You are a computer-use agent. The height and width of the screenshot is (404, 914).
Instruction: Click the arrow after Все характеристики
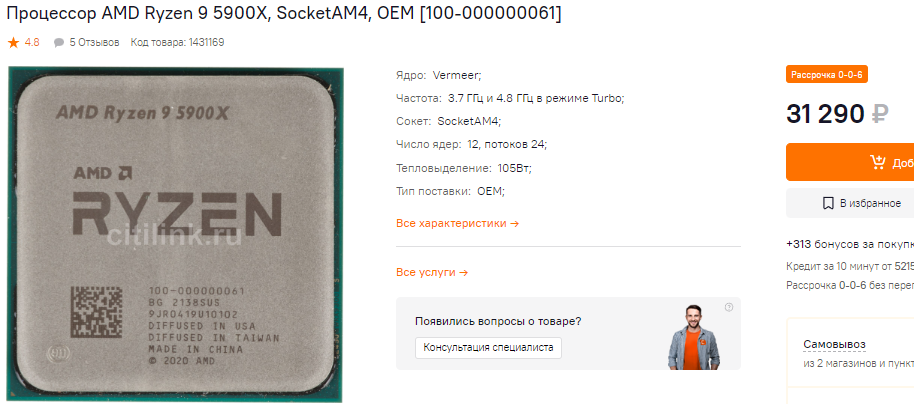514,223
